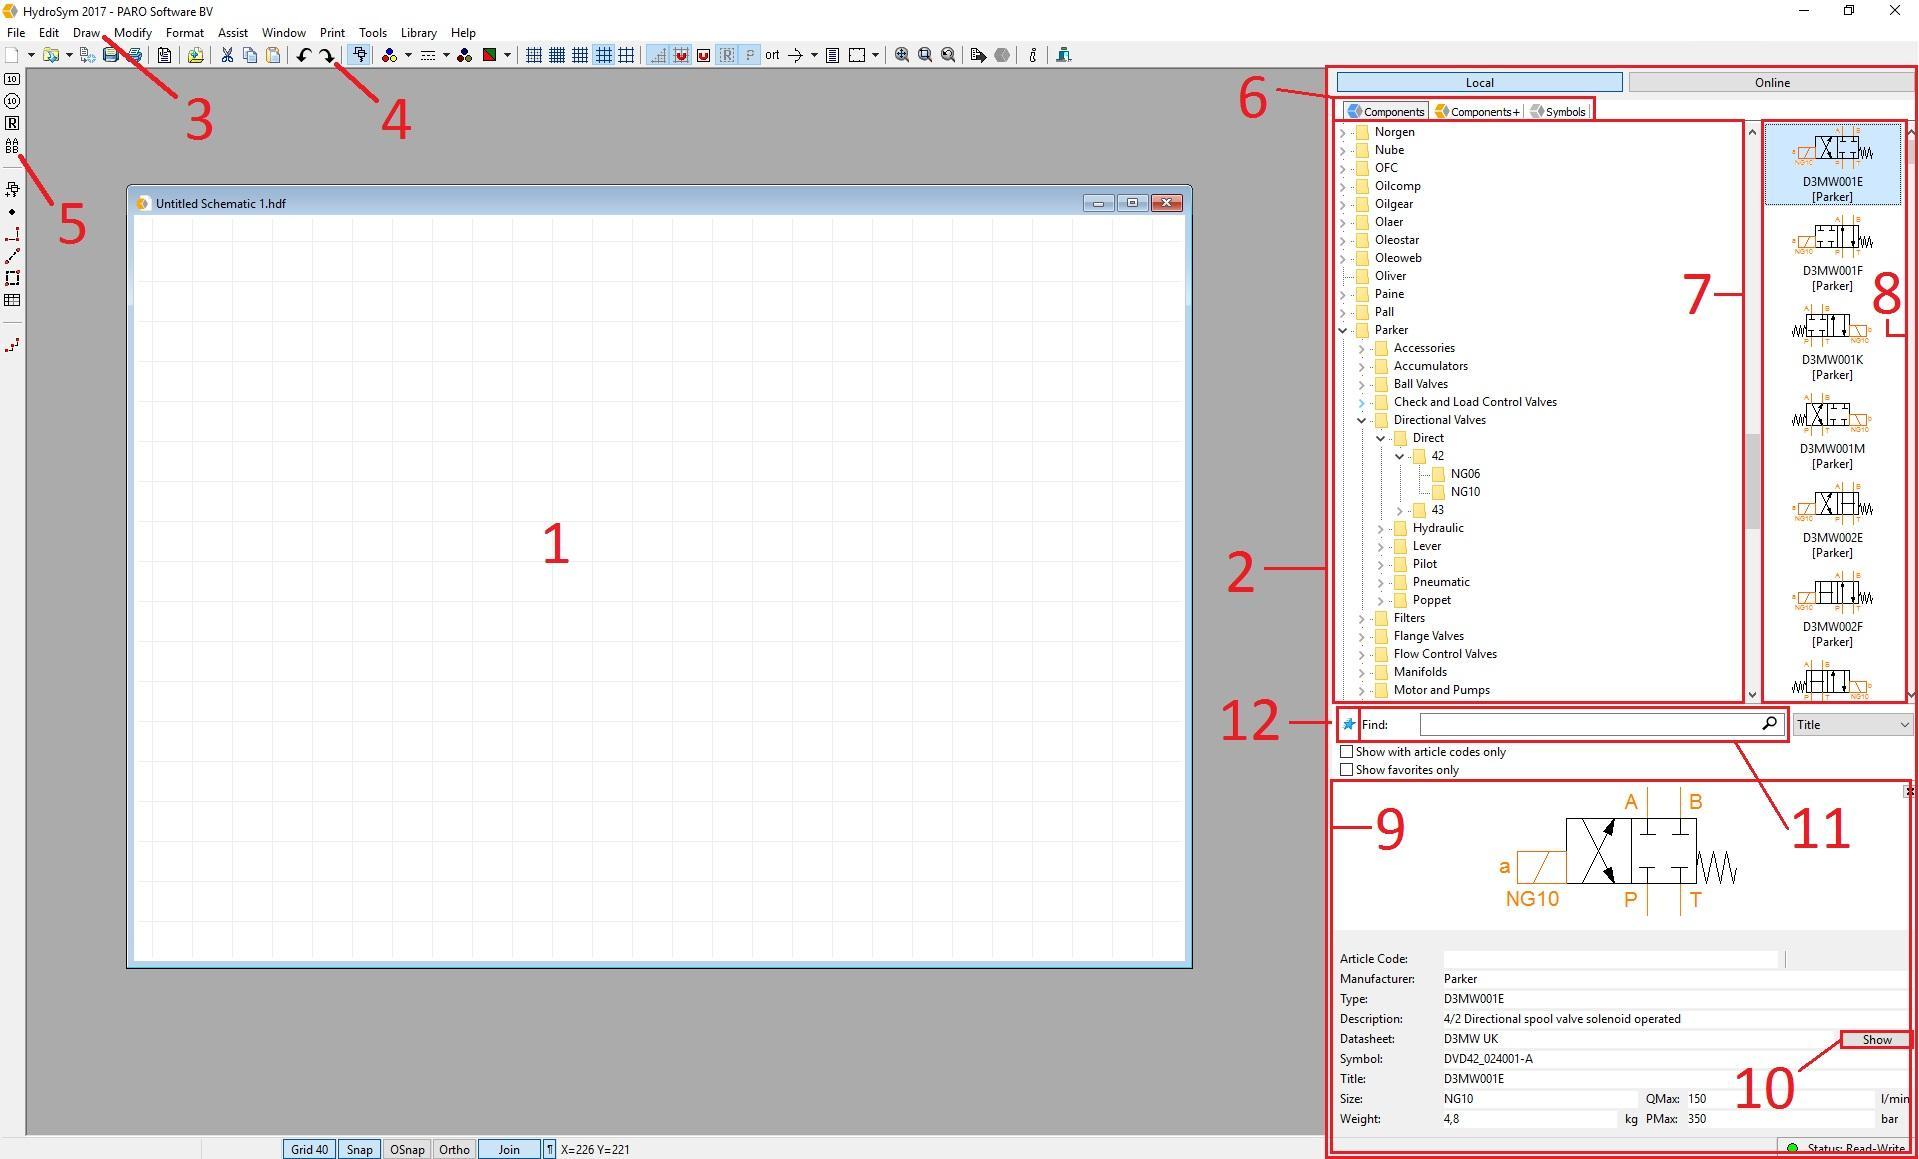Viewport: 1919px width, 1159px height.
Task: Click the Info (i) toolbar icon
Action: [1031, 55]
